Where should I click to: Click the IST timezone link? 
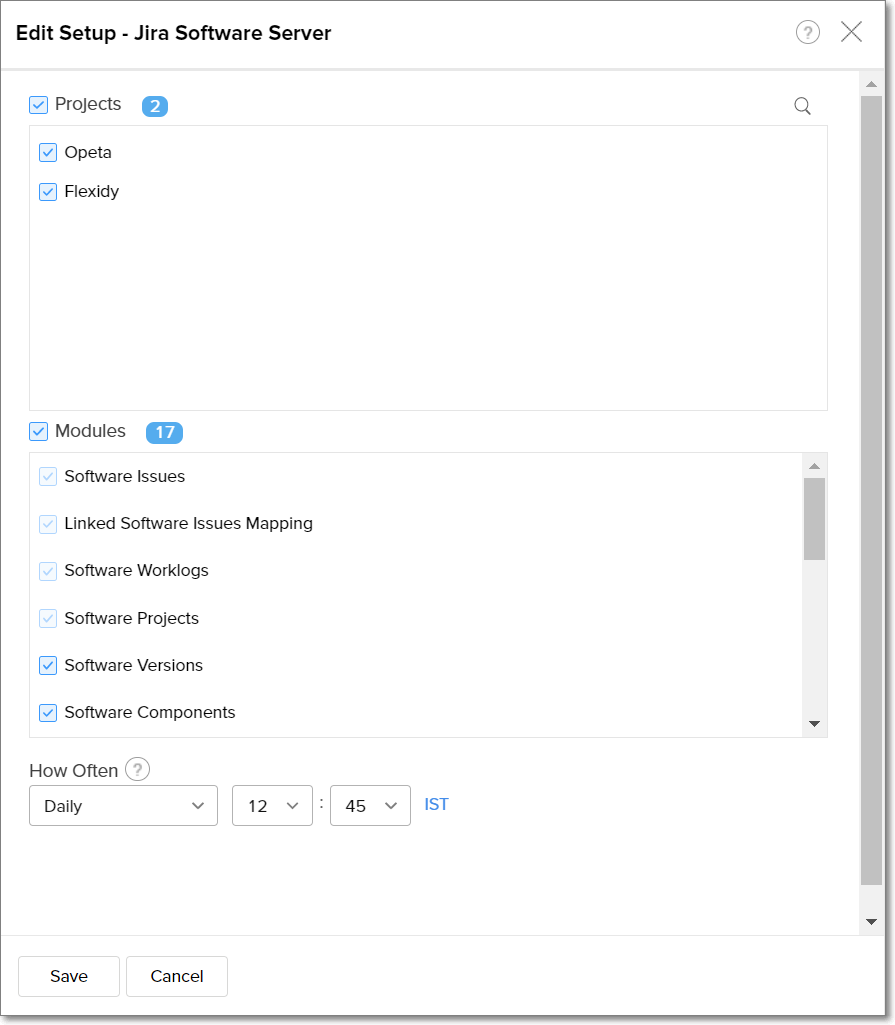tap(436, 804)
